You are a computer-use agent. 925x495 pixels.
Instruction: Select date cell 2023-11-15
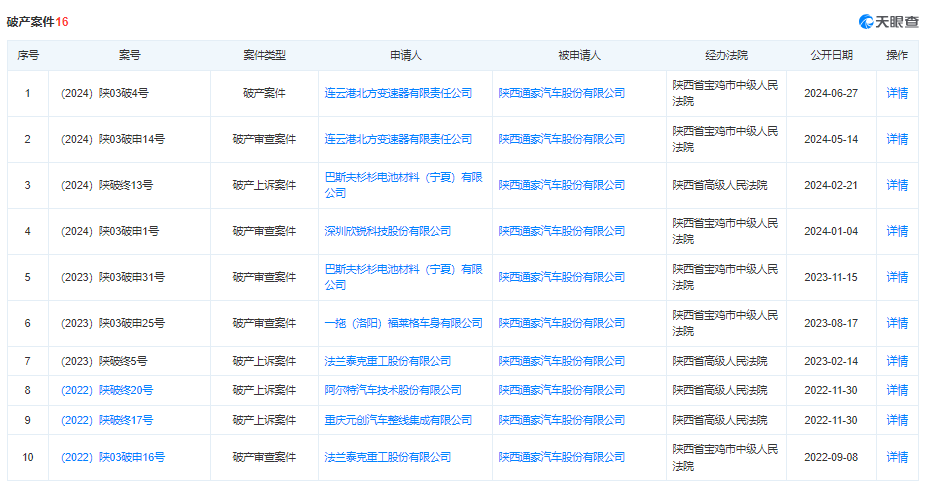coord(831,277)
